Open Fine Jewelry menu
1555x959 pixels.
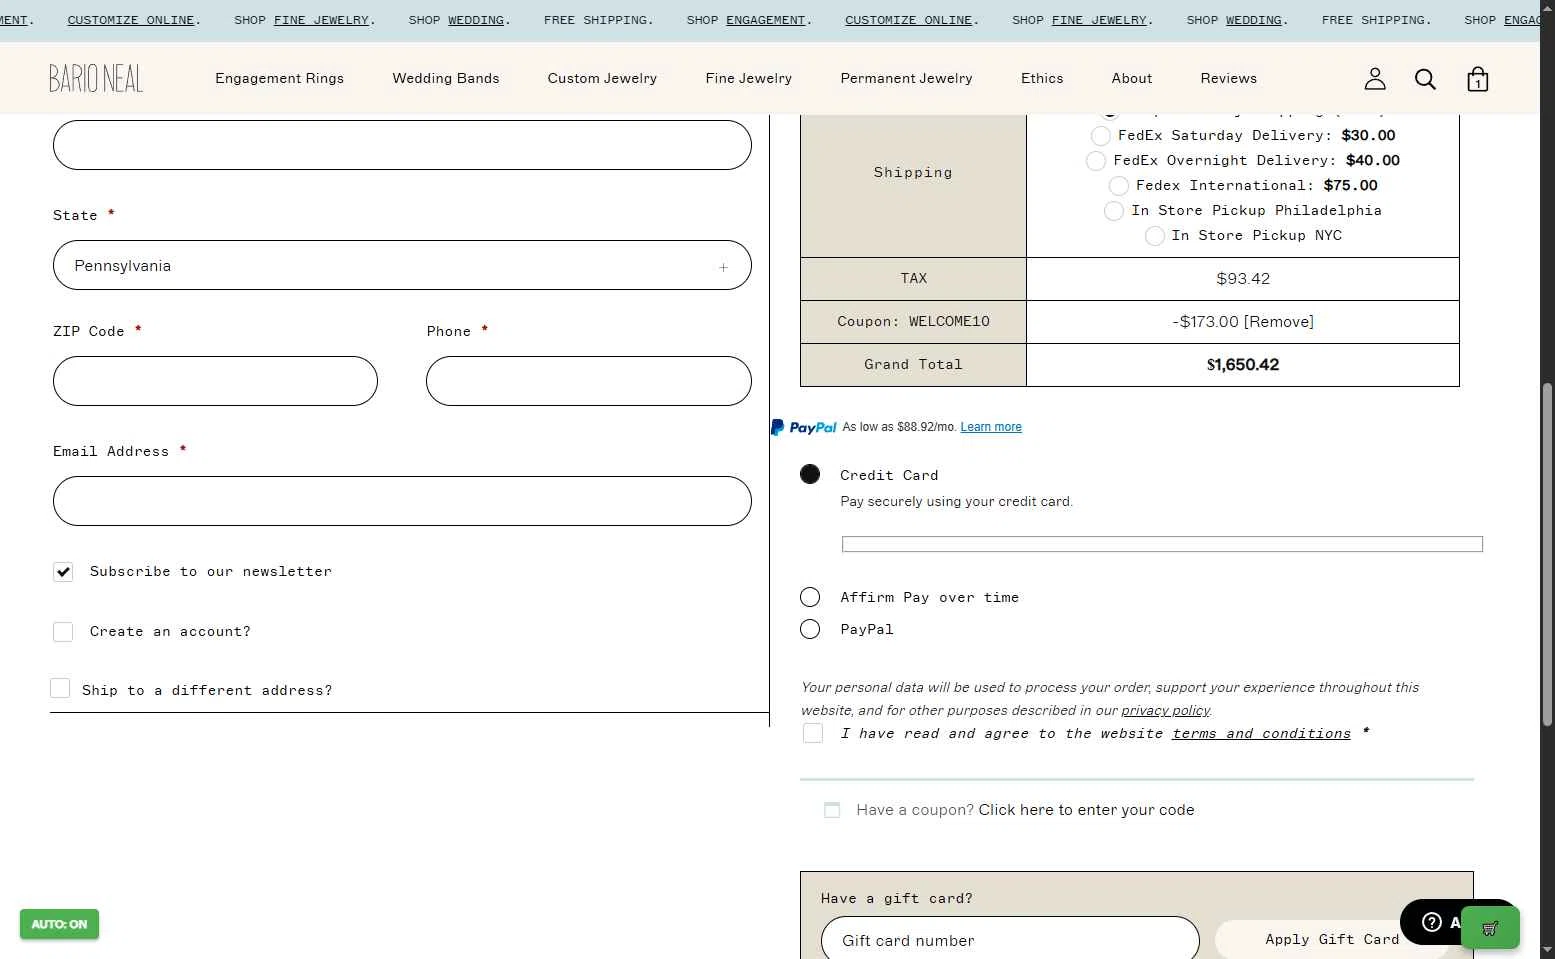[748, 78]
